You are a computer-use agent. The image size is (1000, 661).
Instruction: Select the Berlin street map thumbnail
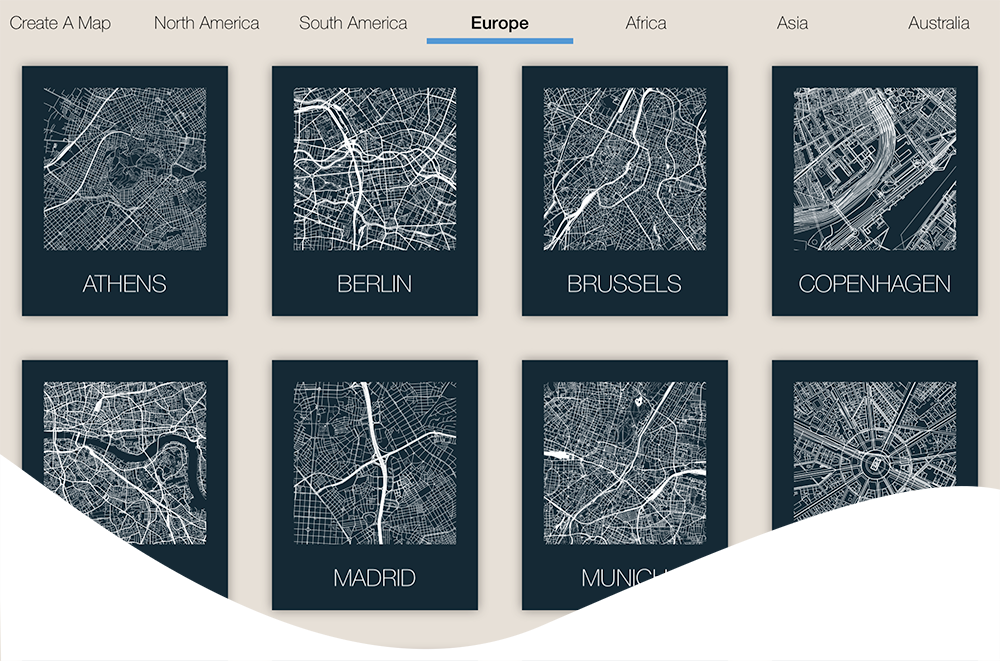click(375, 169)
